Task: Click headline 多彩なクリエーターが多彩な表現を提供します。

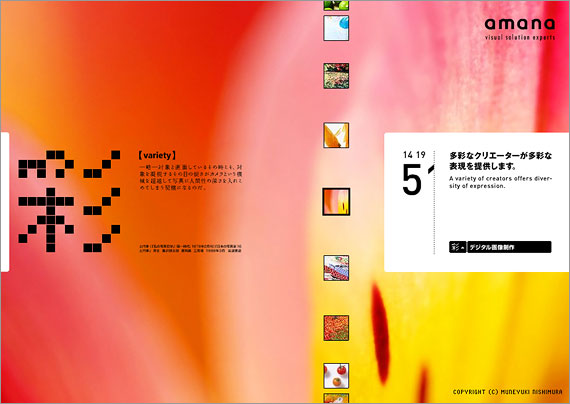Action: tap(501, 161)
